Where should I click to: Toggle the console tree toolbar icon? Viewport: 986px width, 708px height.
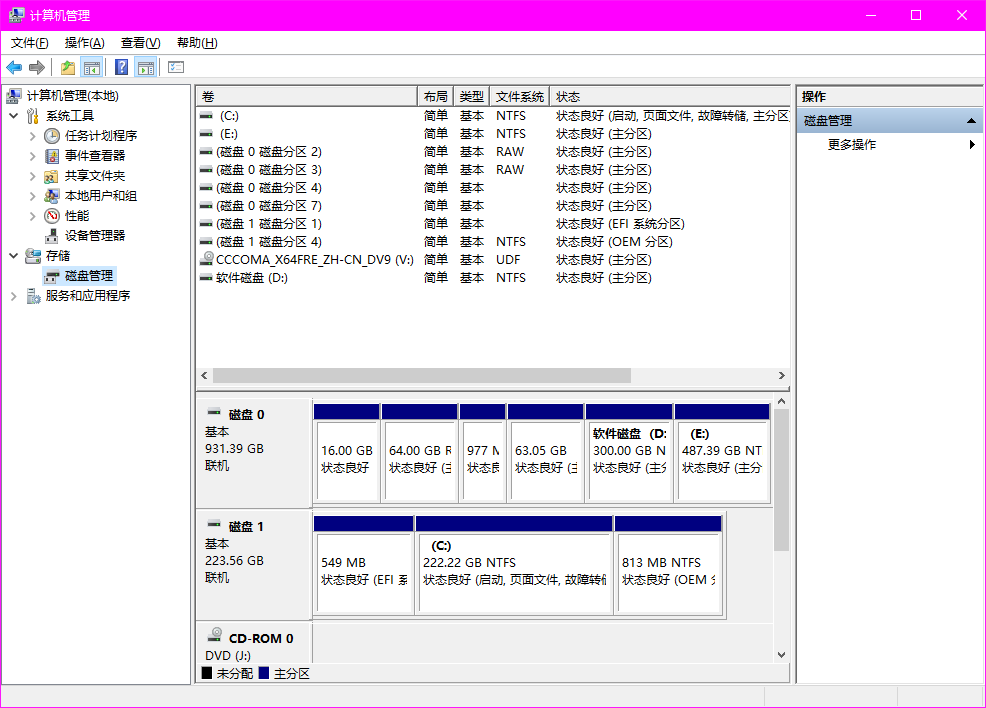point(92,67)
